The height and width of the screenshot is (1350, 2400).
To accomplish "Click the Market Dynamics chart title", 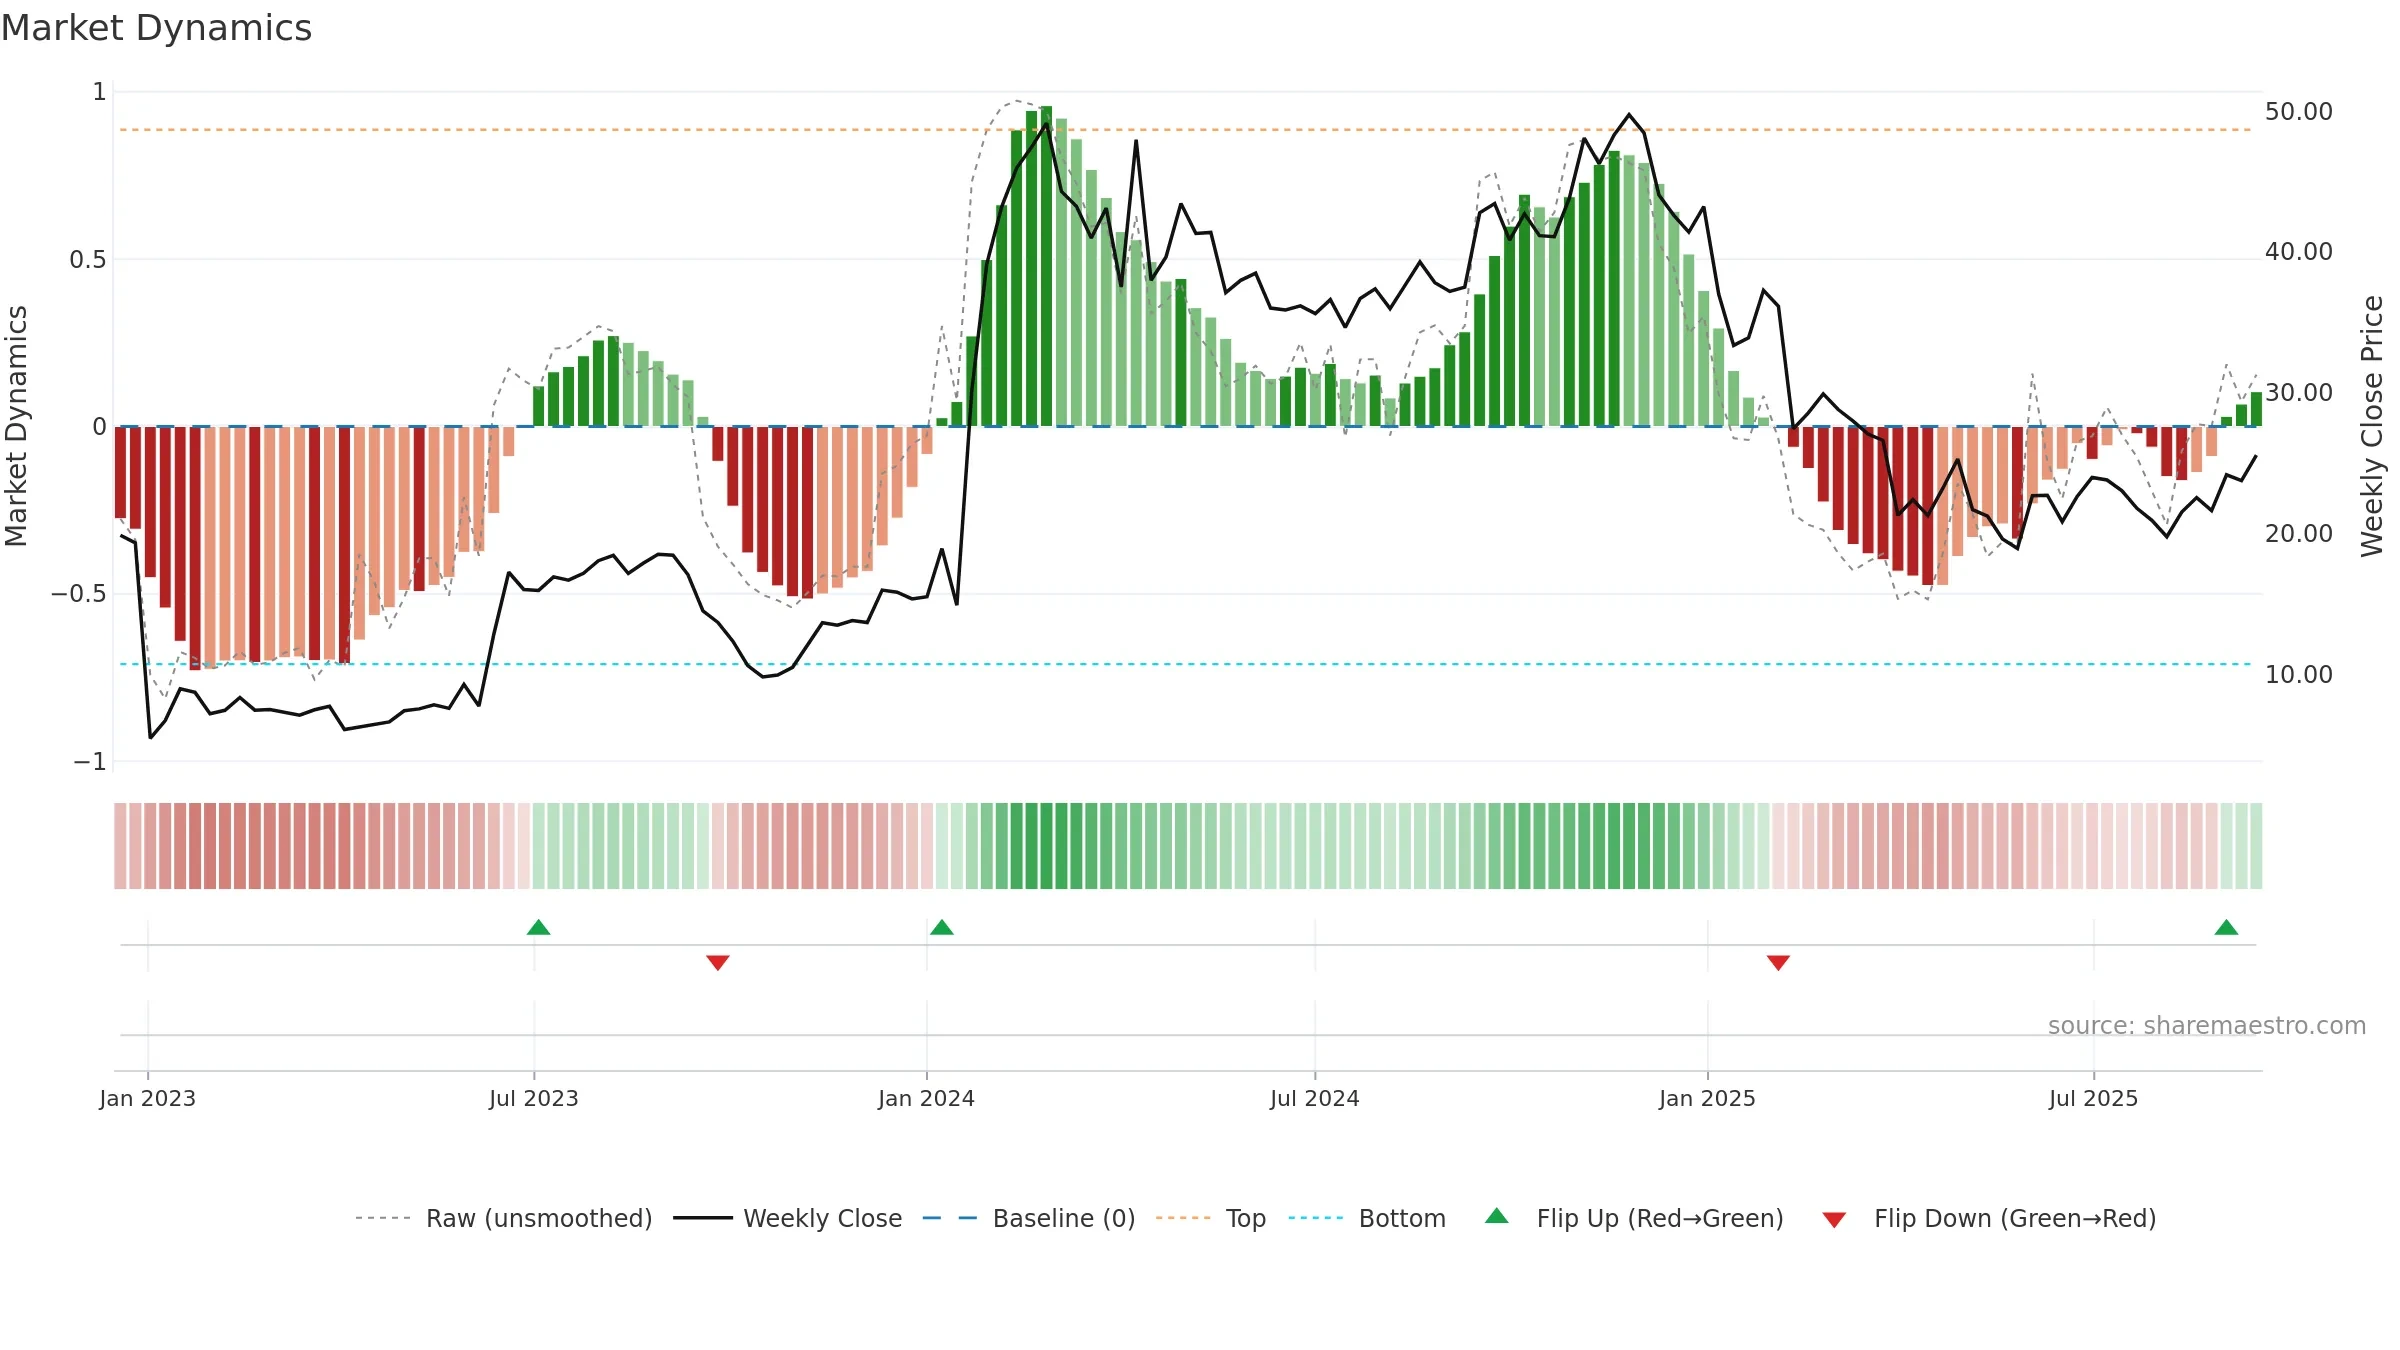I will (x=157, y=28).
